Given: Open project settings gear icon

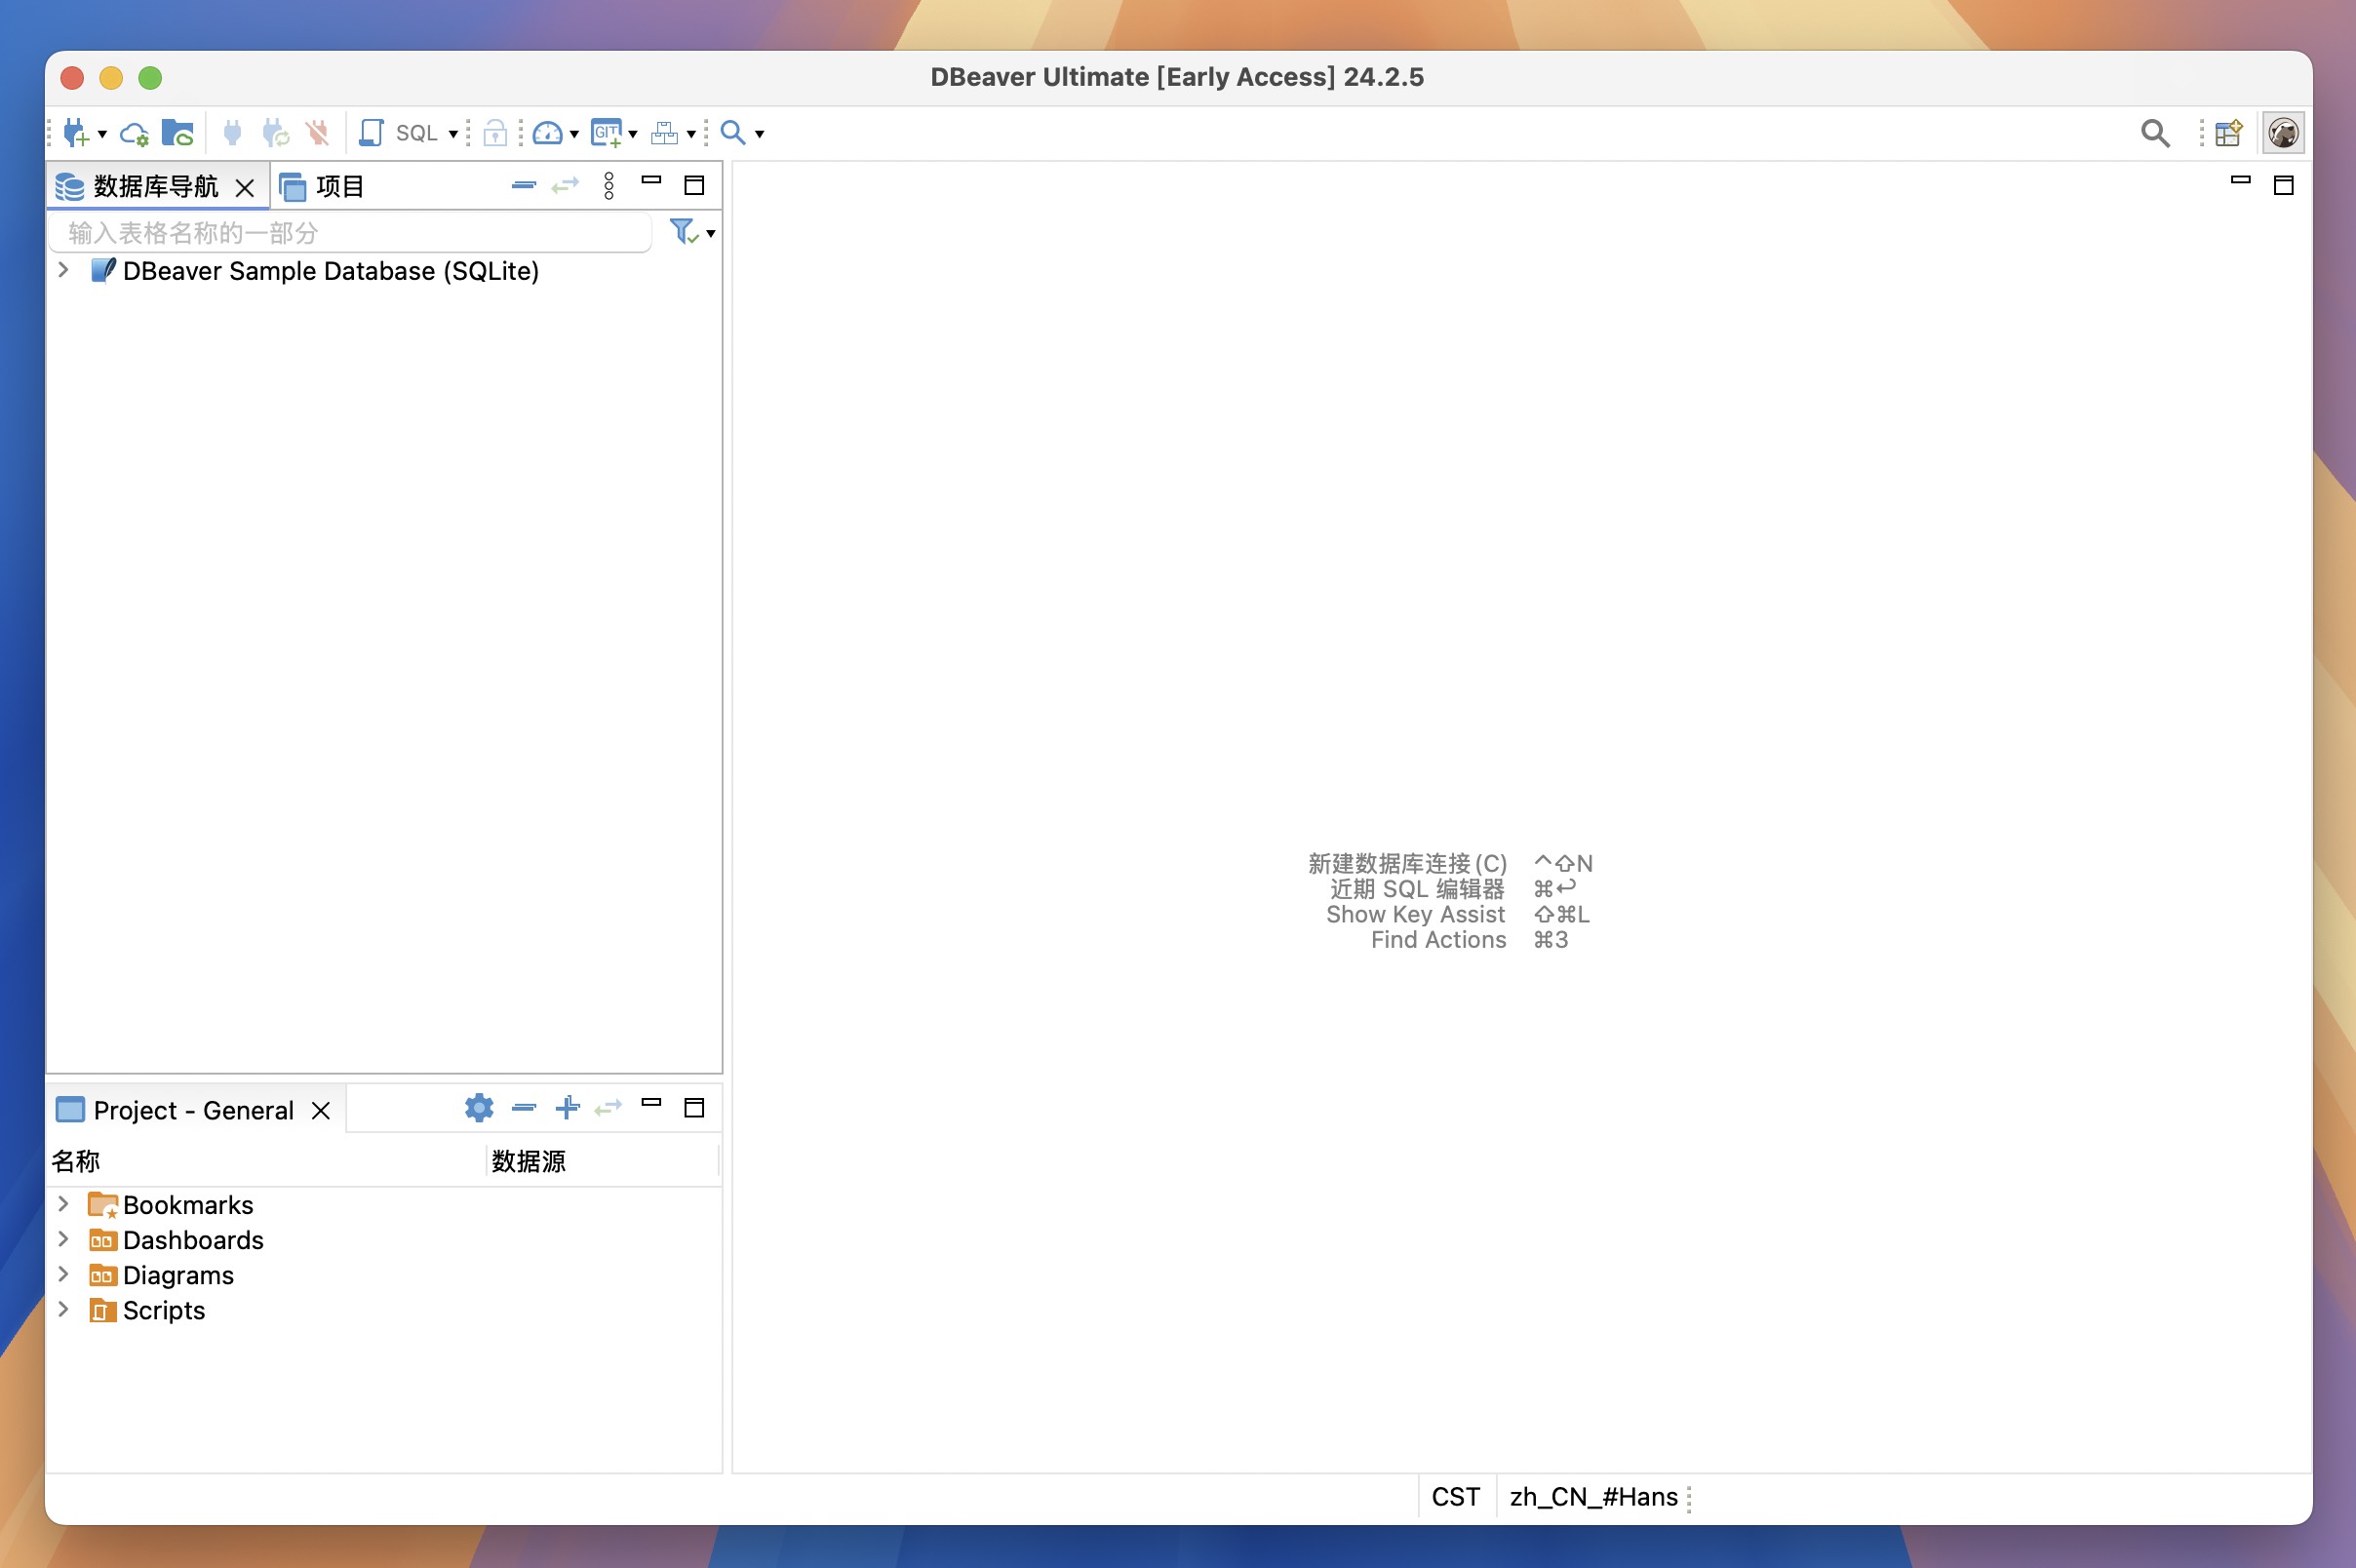Looking at the screenshot, I should [479, 1107].
